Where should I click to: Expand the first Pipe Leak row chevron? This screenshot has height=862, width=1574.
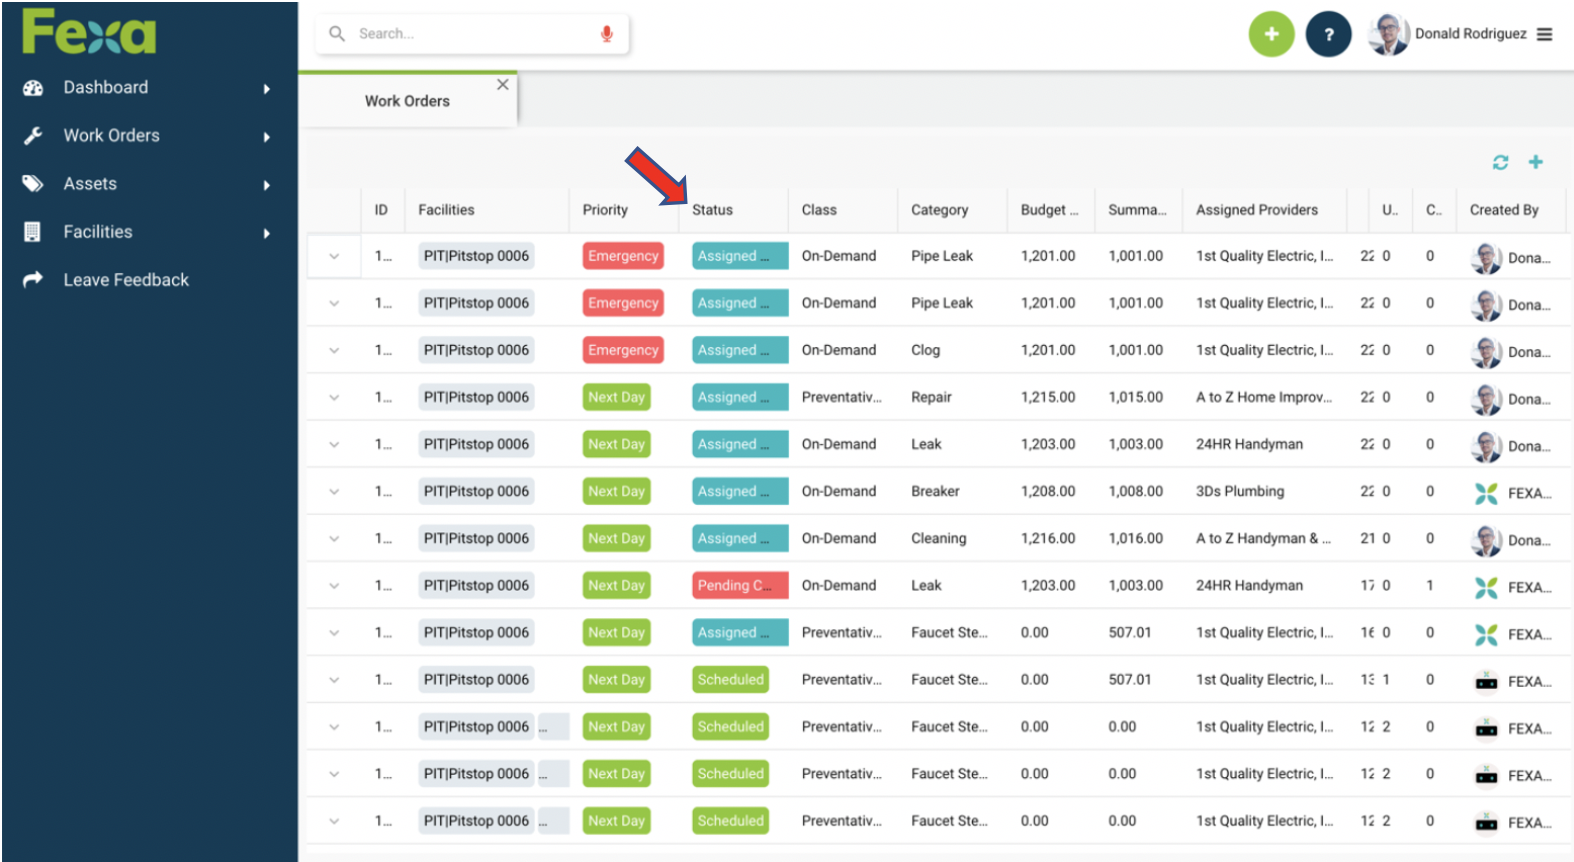click(x=334, y=257)
